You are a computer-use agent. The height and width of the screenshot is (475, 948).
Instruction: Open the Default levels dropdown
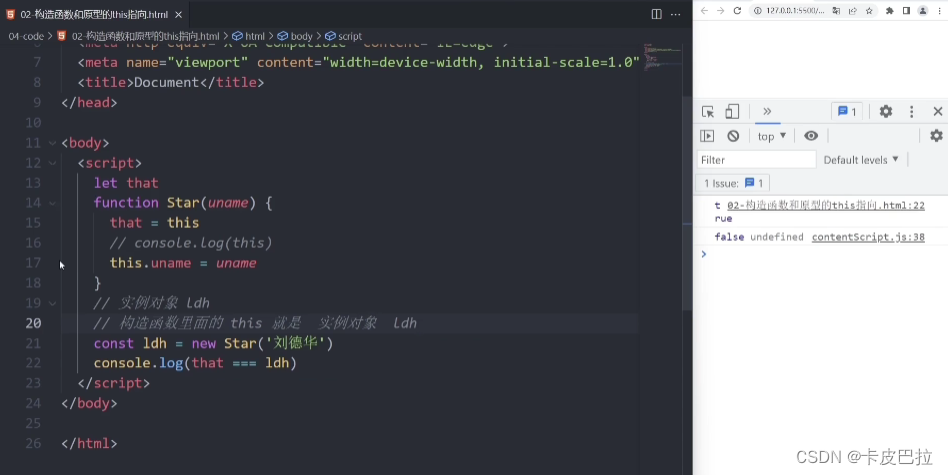(x=861, y=160)
